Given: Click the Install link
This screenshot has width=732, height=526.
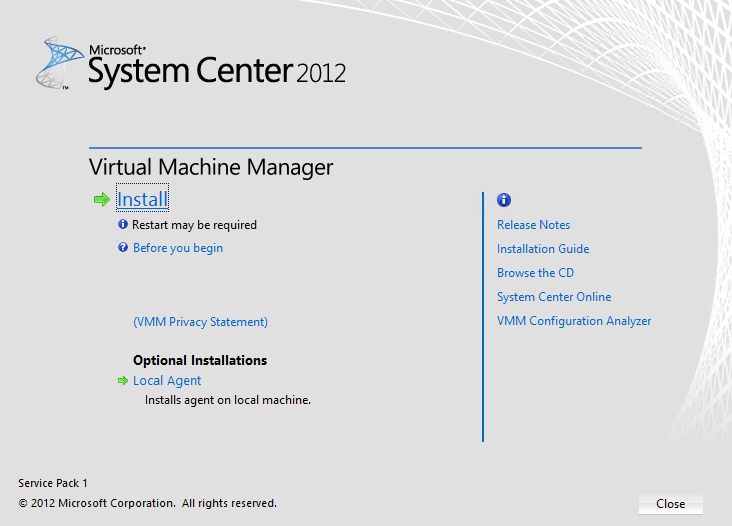Looking at the screenshot, I should coord(142,199).
